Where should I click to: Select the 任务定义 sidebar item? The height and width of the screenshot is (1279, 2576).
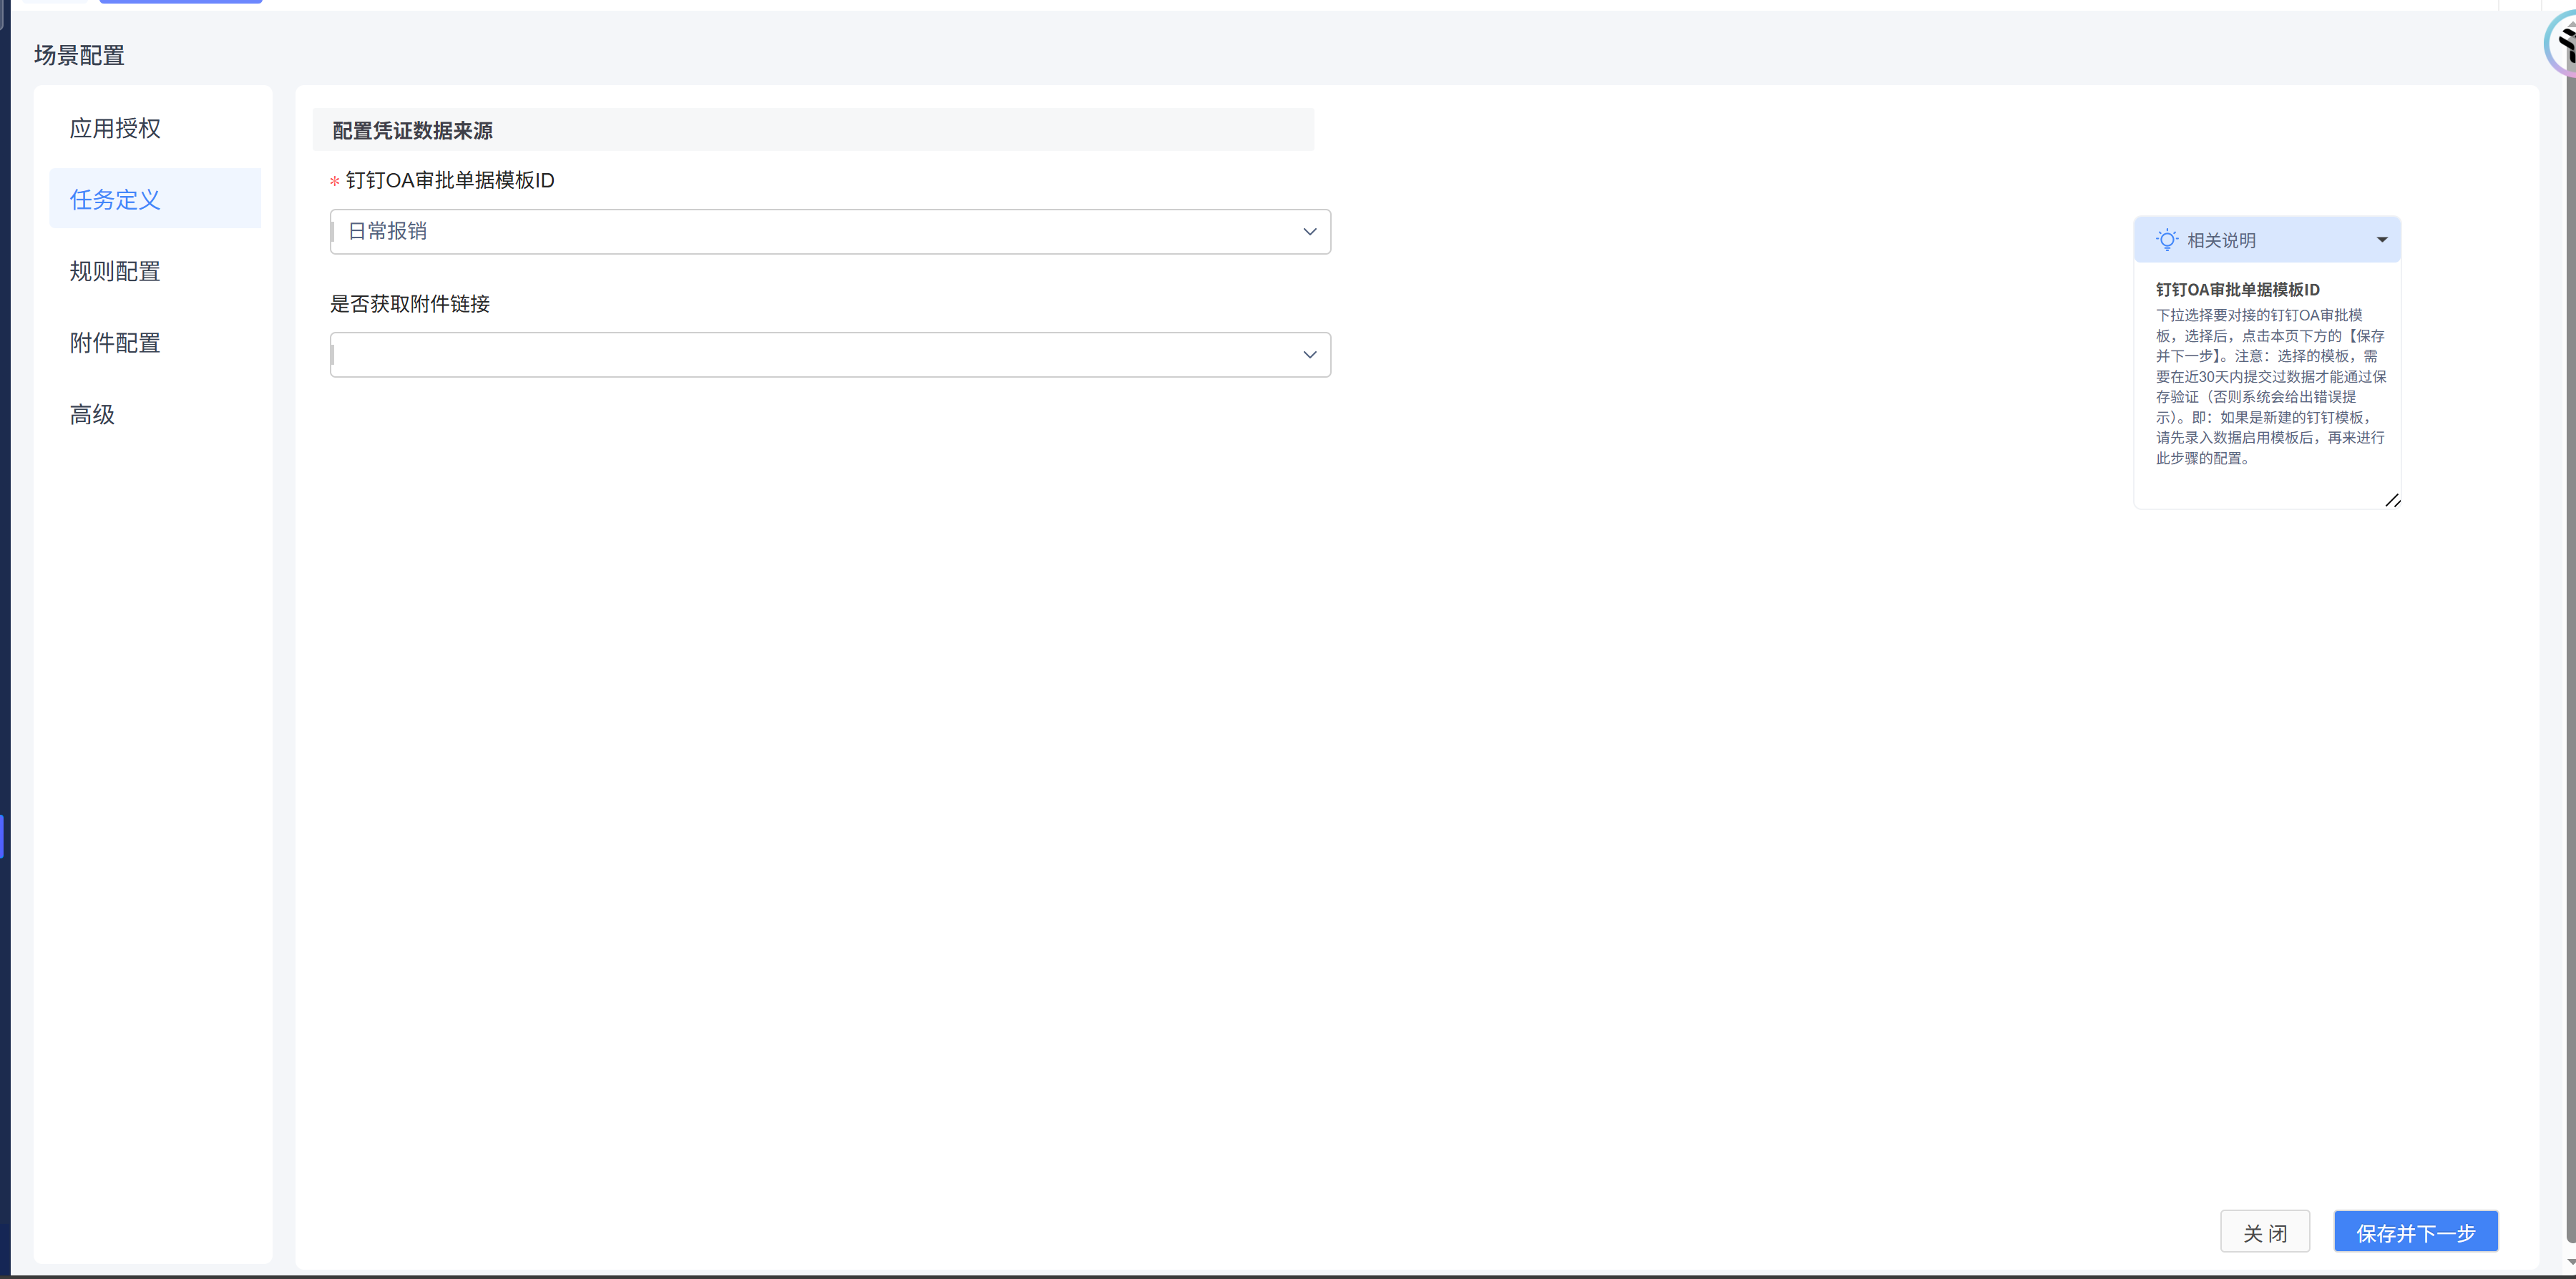[x=115, y=200]
